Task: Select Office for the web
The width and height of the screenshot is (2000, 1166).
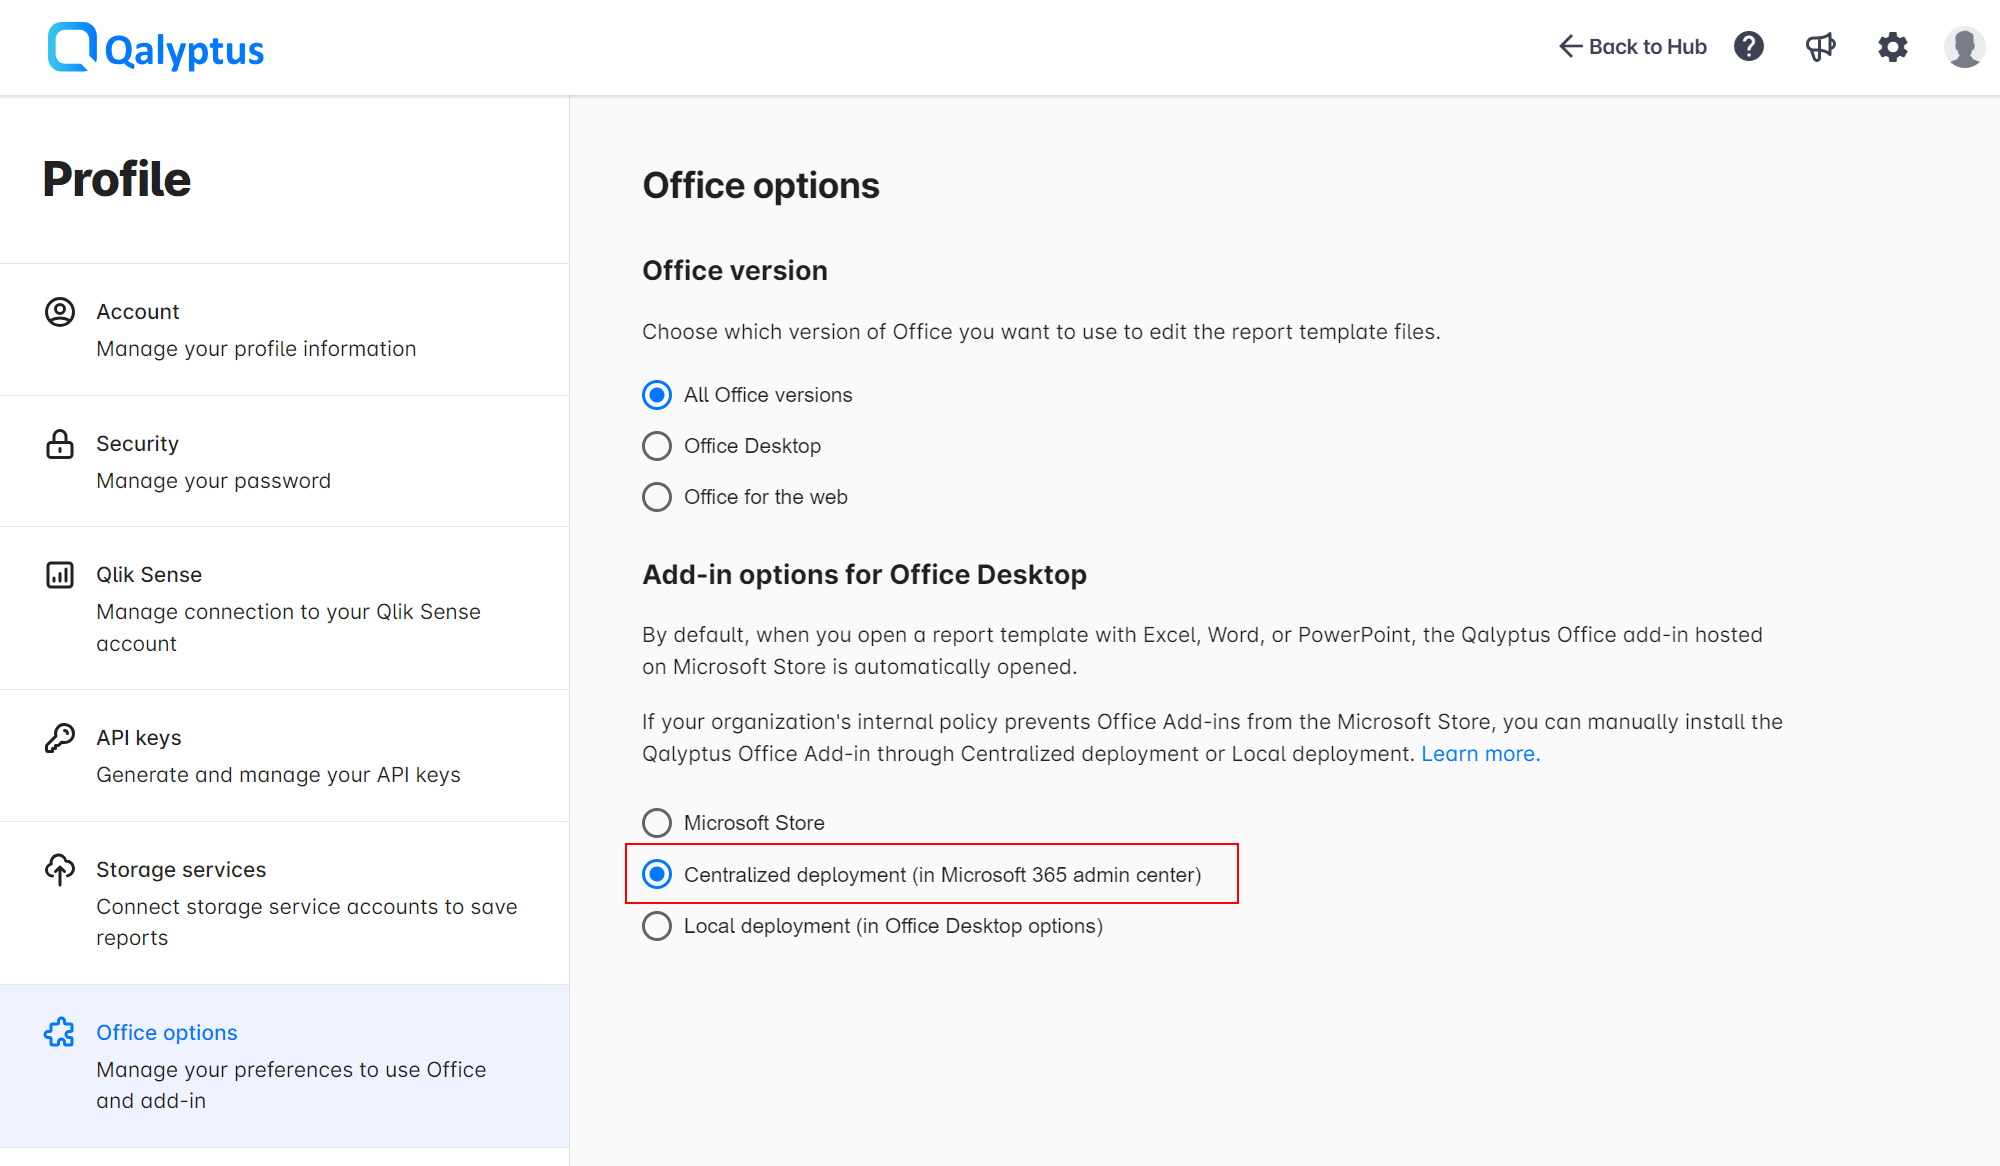Action: click(656, 497)
